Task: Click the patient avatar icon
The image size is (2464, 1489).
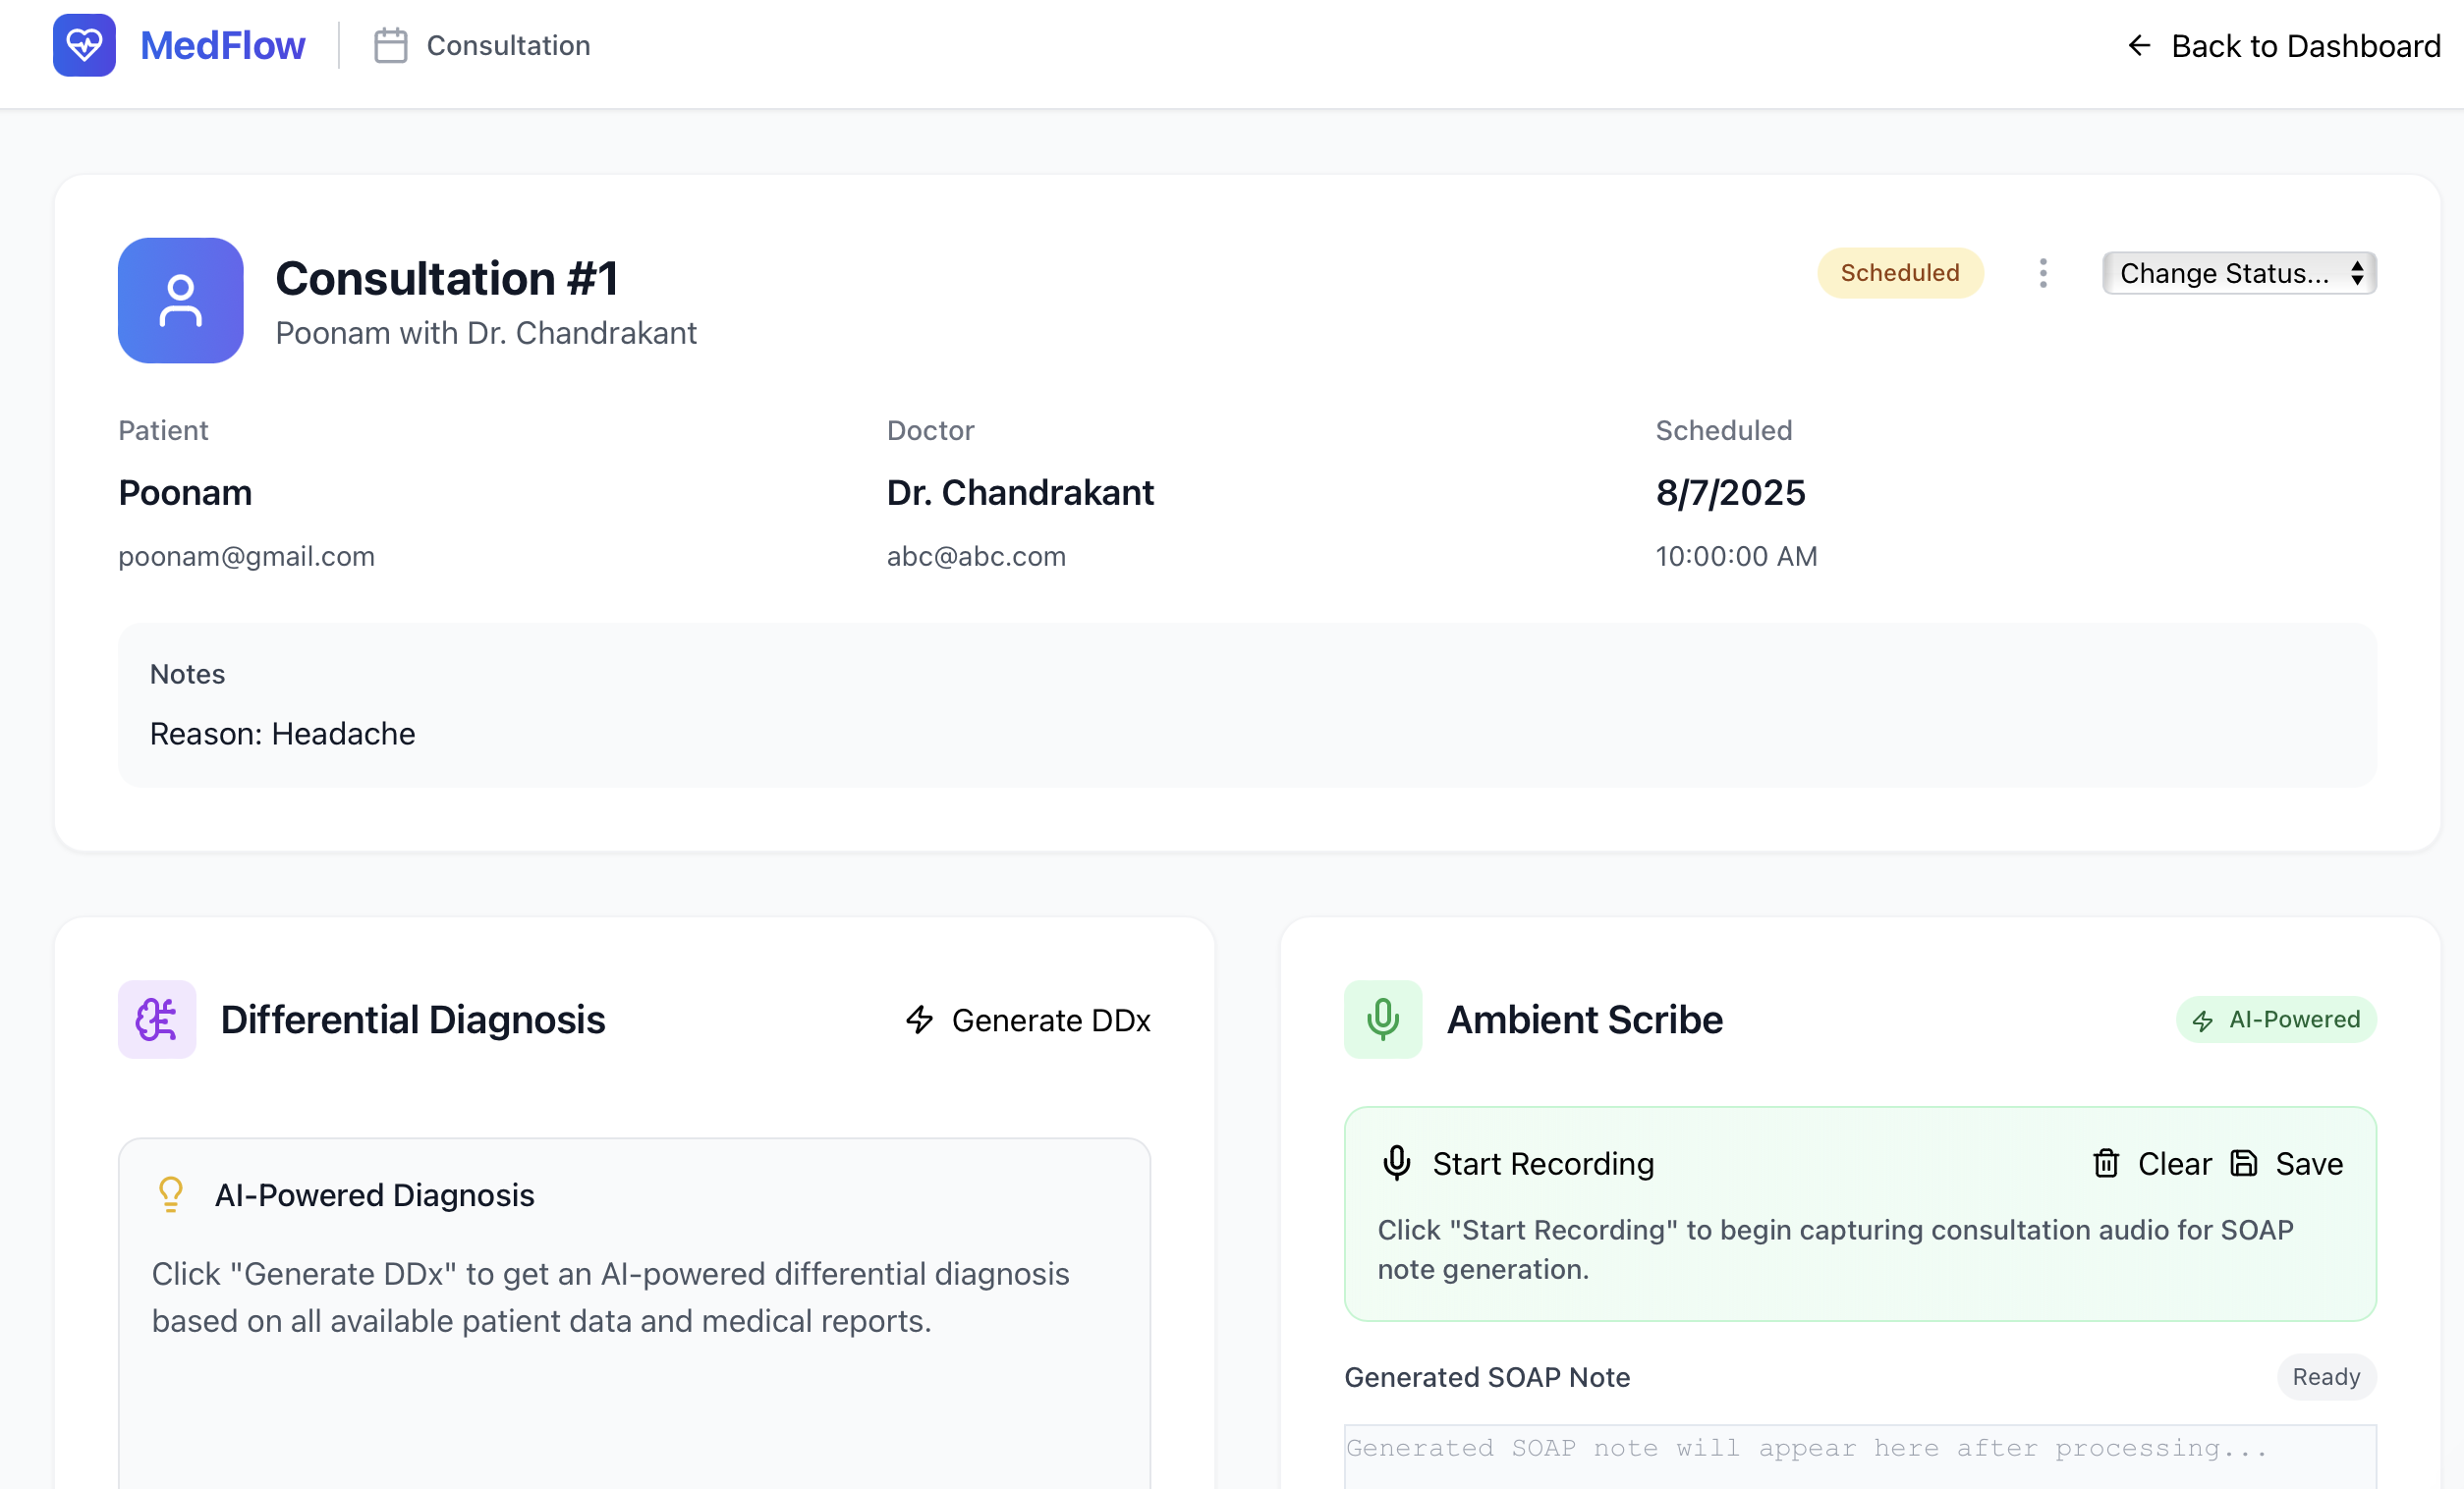Action: [180, 300]
